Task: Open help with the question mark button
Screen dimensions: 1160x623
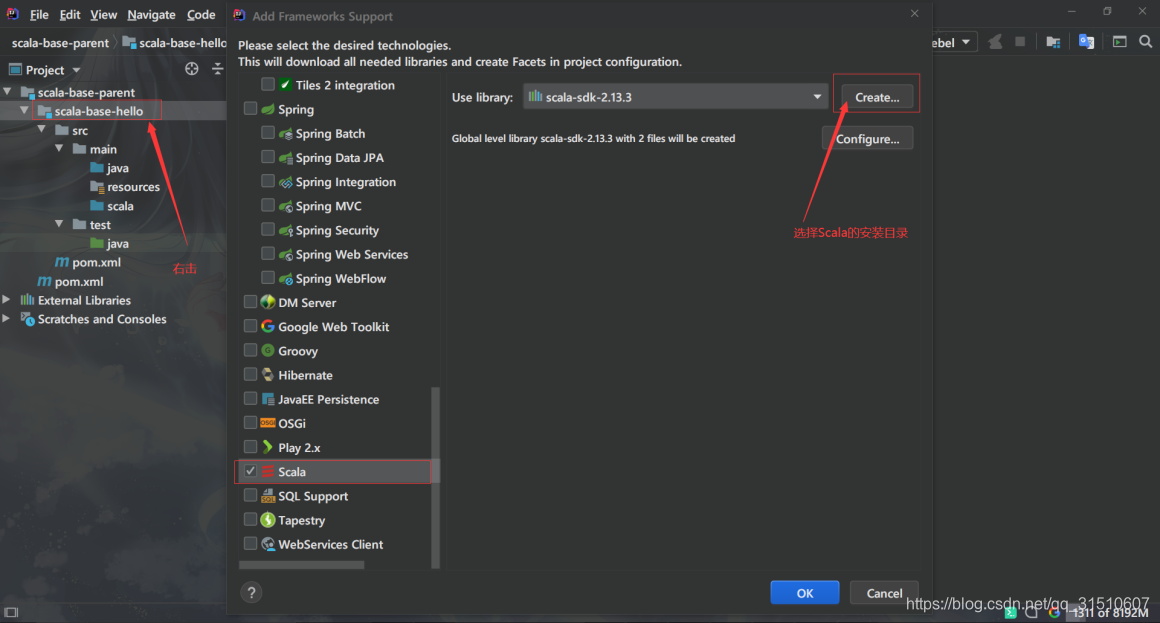Action: (x=252, y=593)
